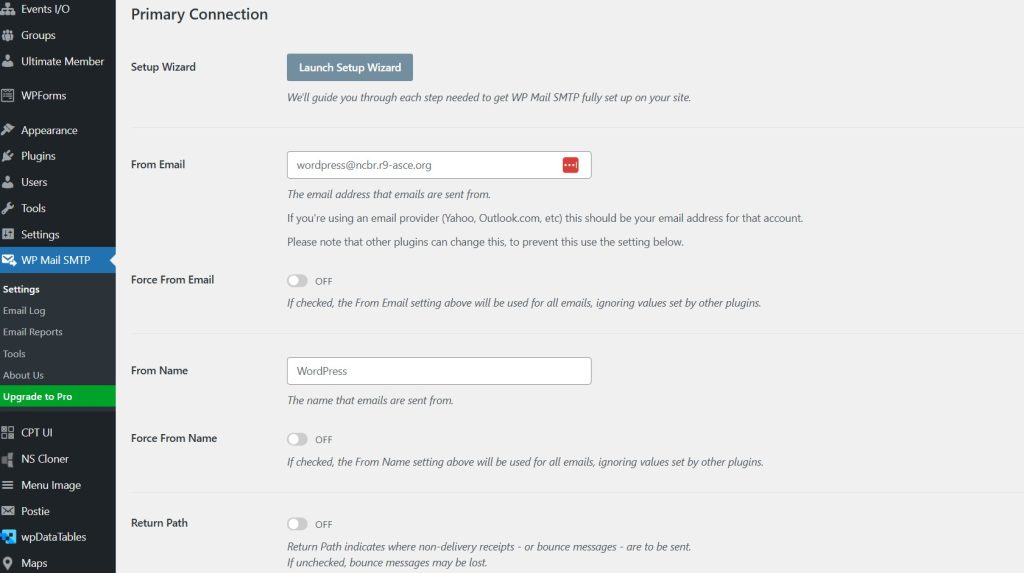This screenshot has width=1024, height=573.
Task: Click the Maps location pin icon
Action: click(x=9, y=563)
